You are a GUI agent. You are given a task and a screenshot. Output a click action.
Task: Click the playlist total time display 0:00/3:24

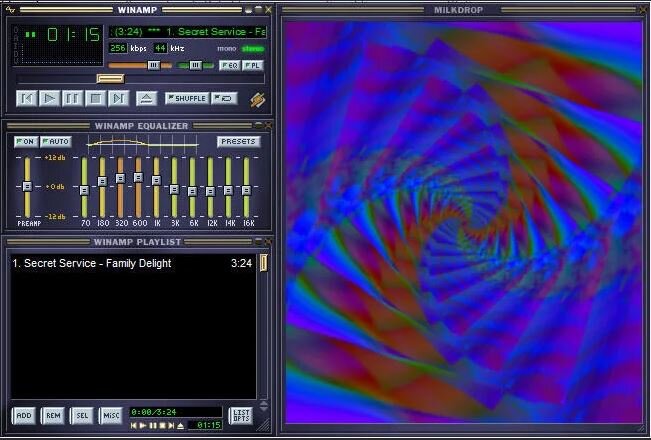click(x=176, y=412)
